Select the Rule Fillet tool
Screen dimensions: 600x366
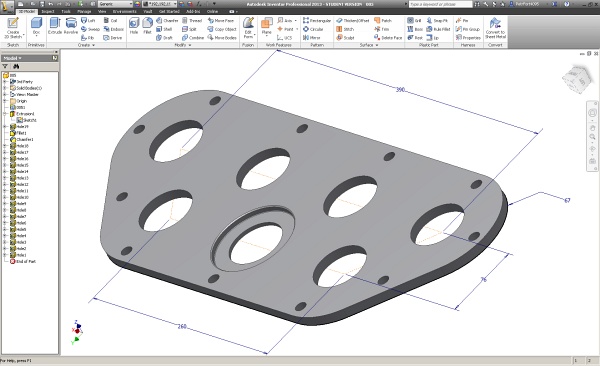[438, 29]
